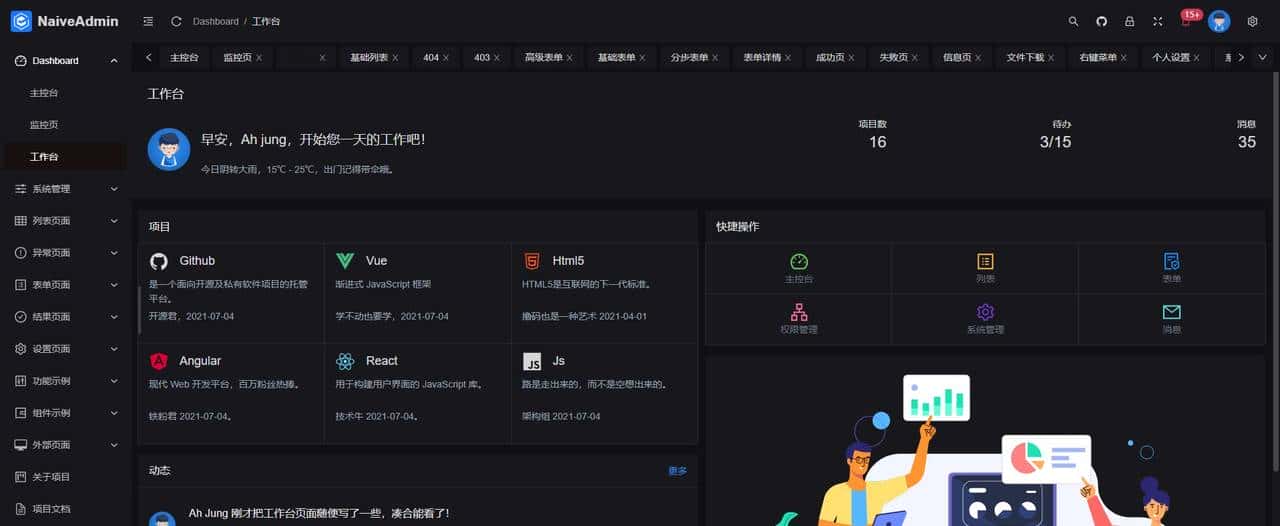Close the 表单详情 tab
Viewport: 1280px width, 526px height.
coord(789,58)
